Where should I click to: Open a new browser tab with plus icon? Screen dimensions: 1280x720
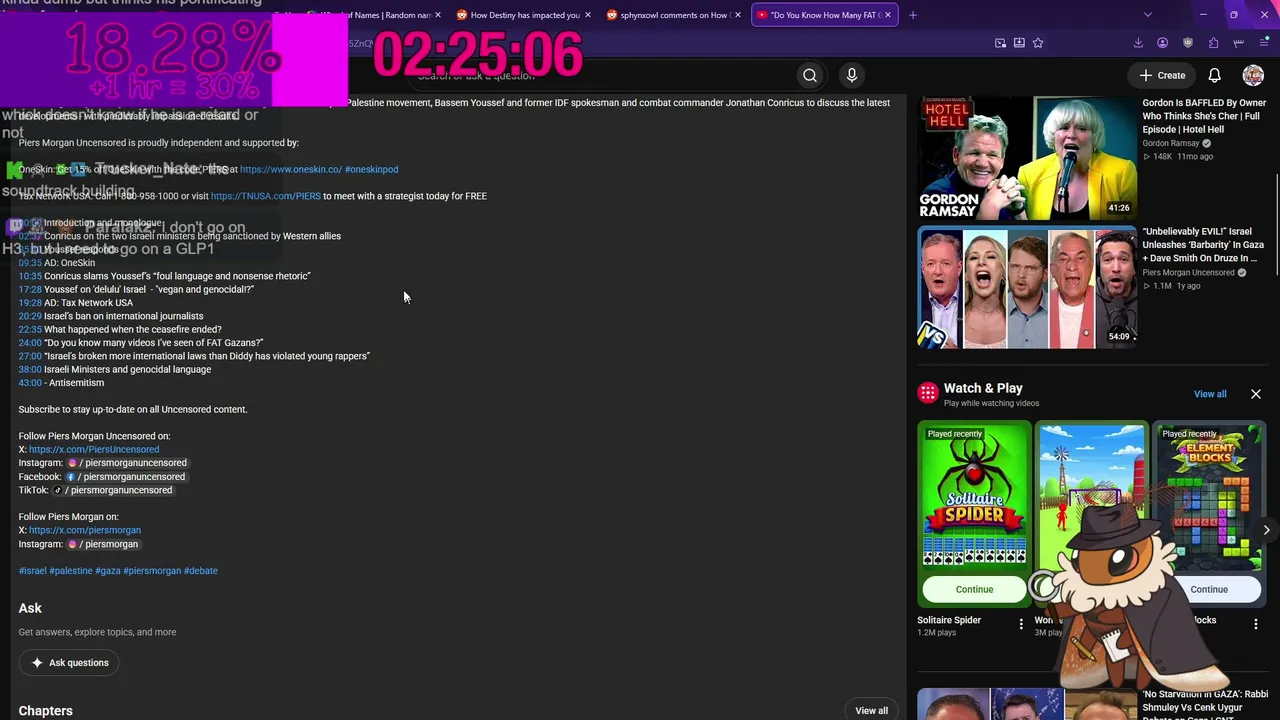(x=912, y=15)
